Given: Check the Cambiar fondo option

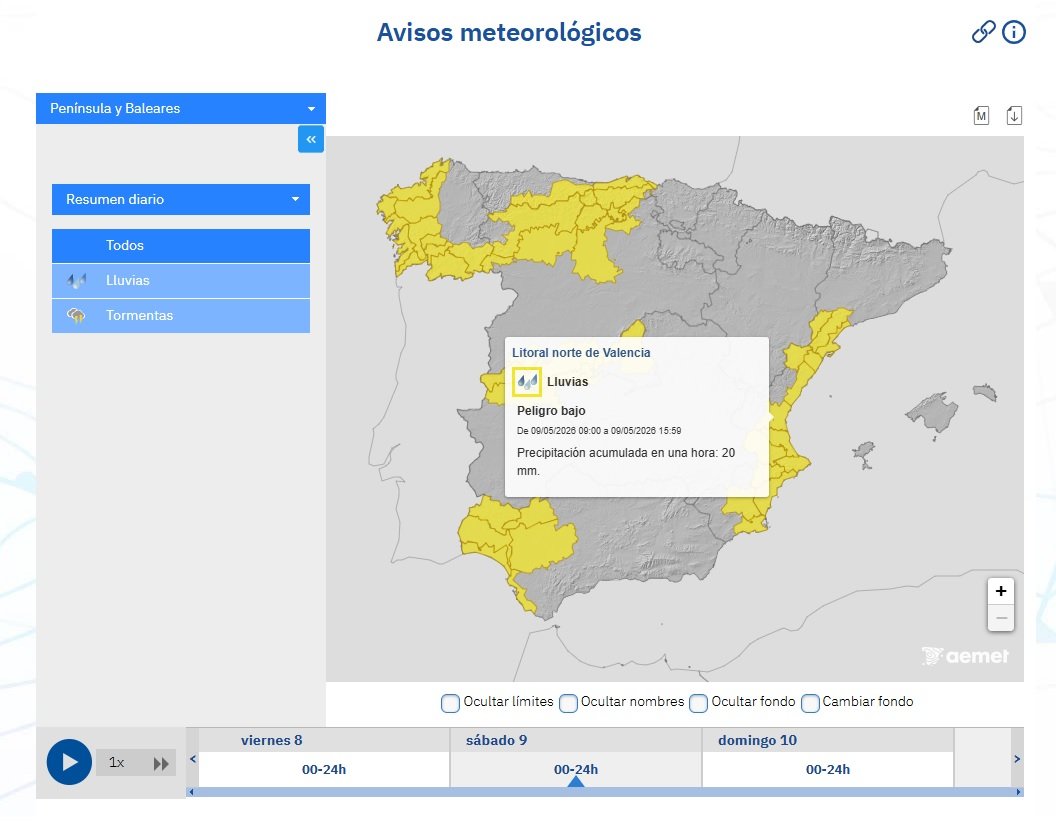Looking at the screenshot, I should point(810,703).
